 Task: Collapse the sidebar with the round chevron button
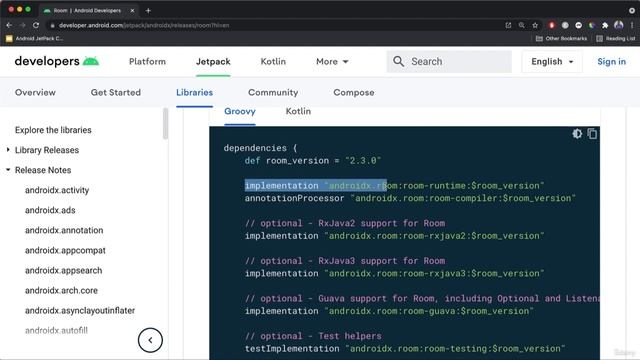tap(150, 340)
